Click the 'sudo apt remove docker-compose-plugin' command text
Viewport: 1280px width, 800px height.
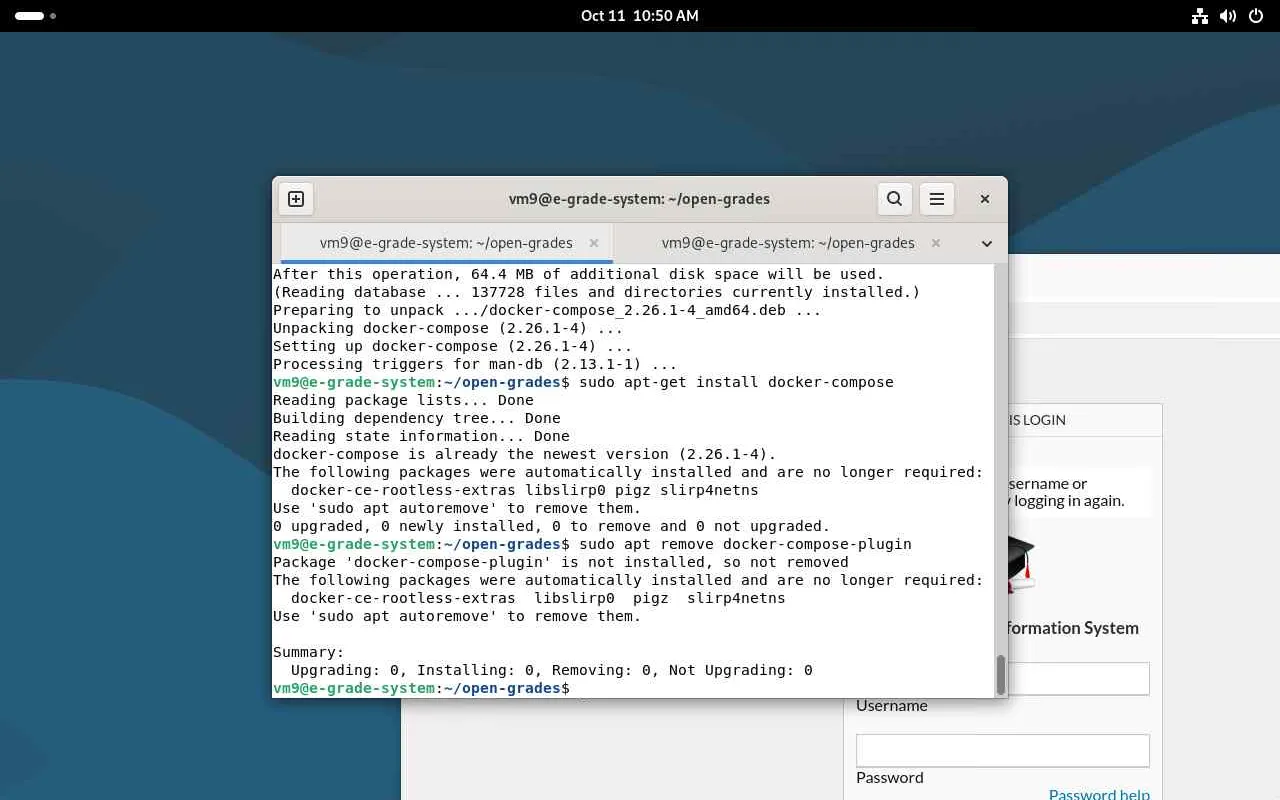point(745,544)
